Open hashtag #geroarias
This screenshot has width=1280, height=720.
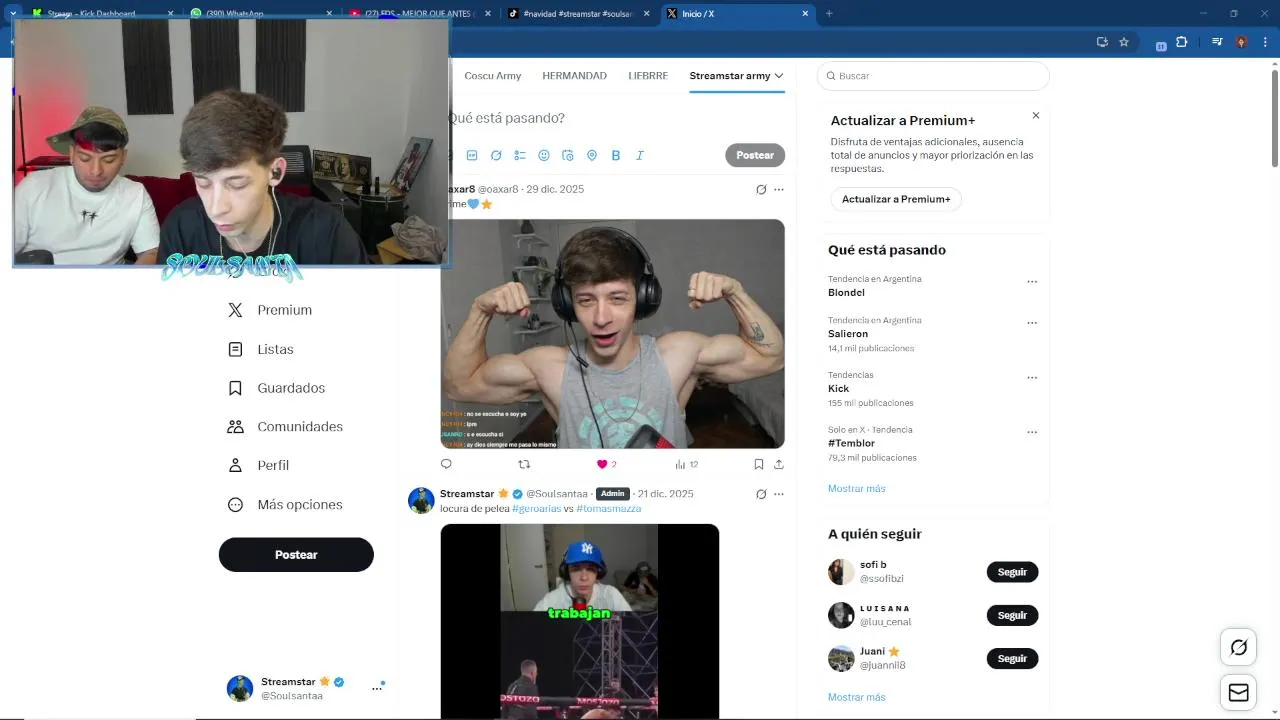[537, 509]
